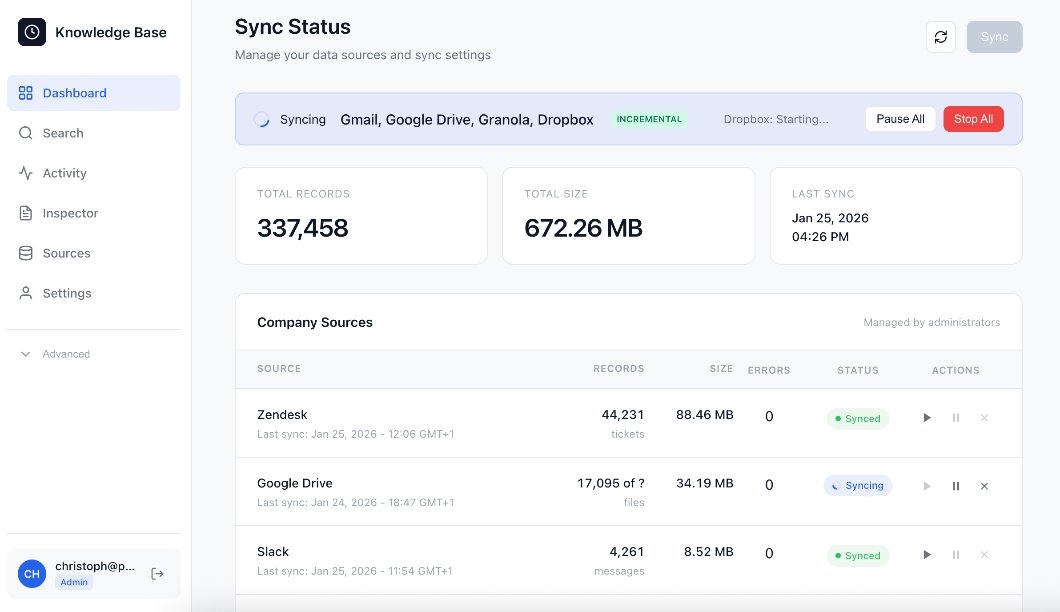Click the RECORDS column header
This screenshot has width=1060, height=612.
pyautogui.click(x=619, y=369)
